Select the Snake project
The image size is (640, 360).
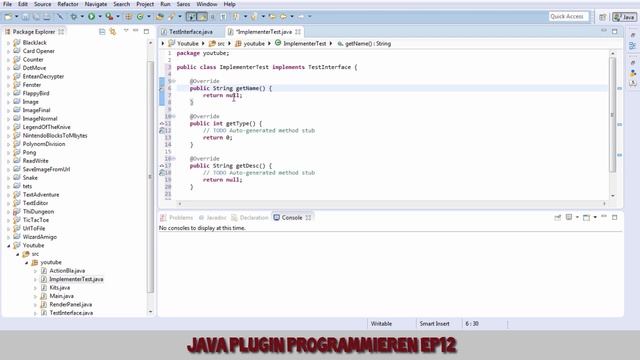point(30,178)
